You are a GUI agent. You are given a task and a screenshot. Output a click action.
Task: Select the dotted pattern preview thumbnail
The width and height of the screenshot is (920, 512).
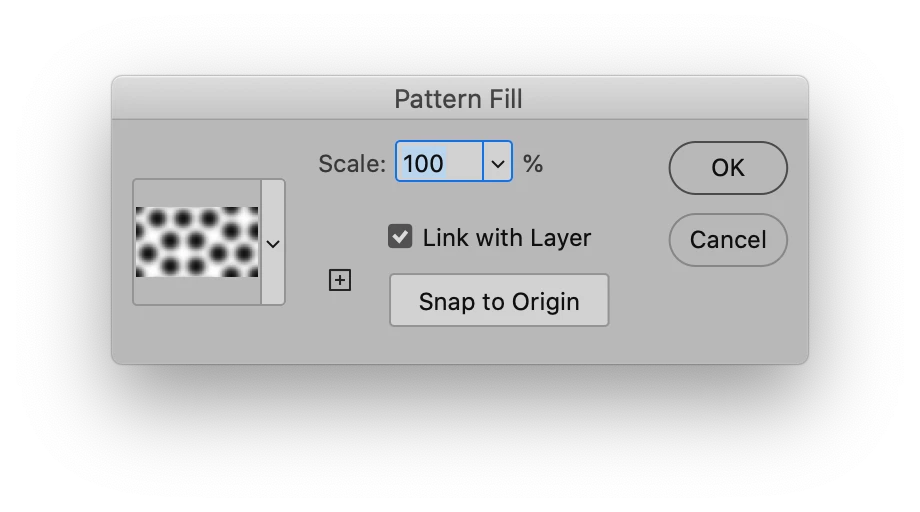pos(197,242)
